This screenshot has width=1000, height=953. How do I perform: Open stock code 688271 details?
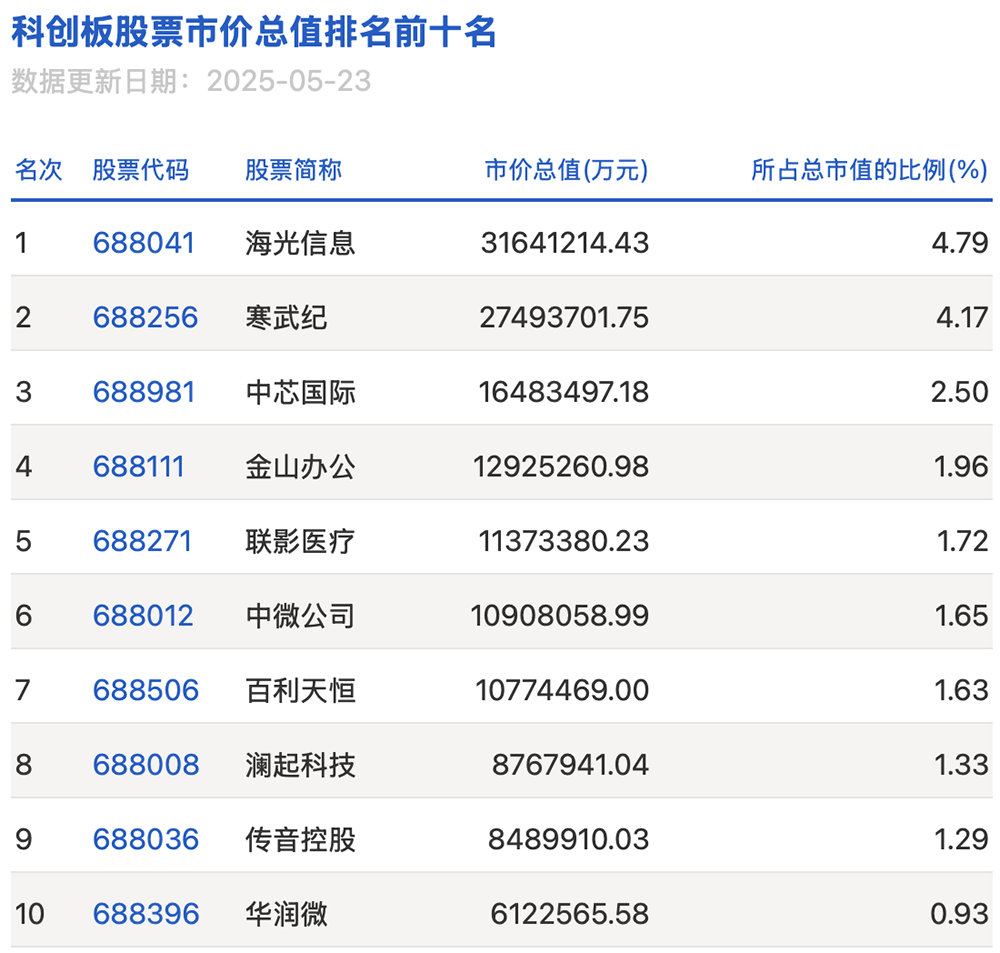tap(142, 541)
